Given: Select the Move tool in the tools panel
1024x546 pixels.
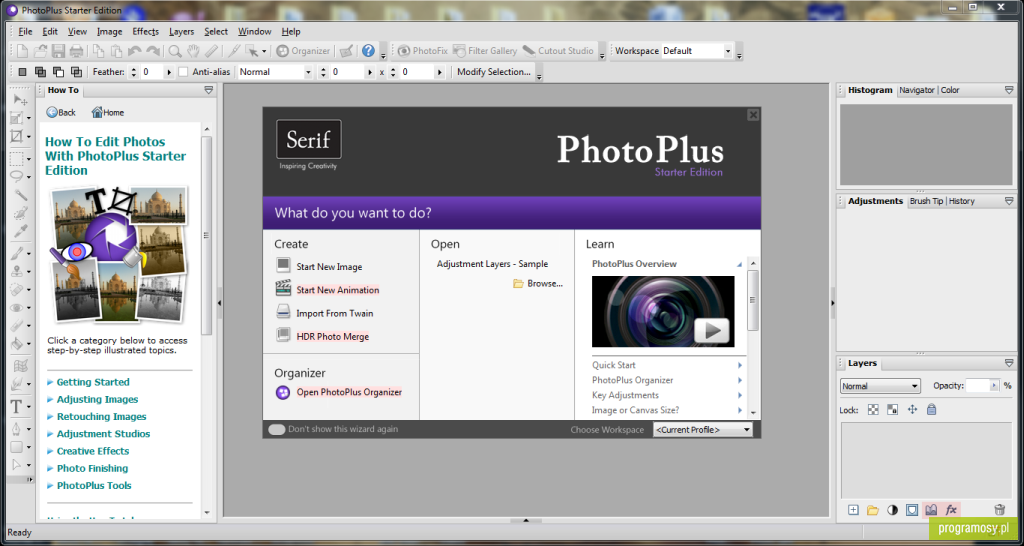Looking at the screenshot, I should click(x=20, y=101).
